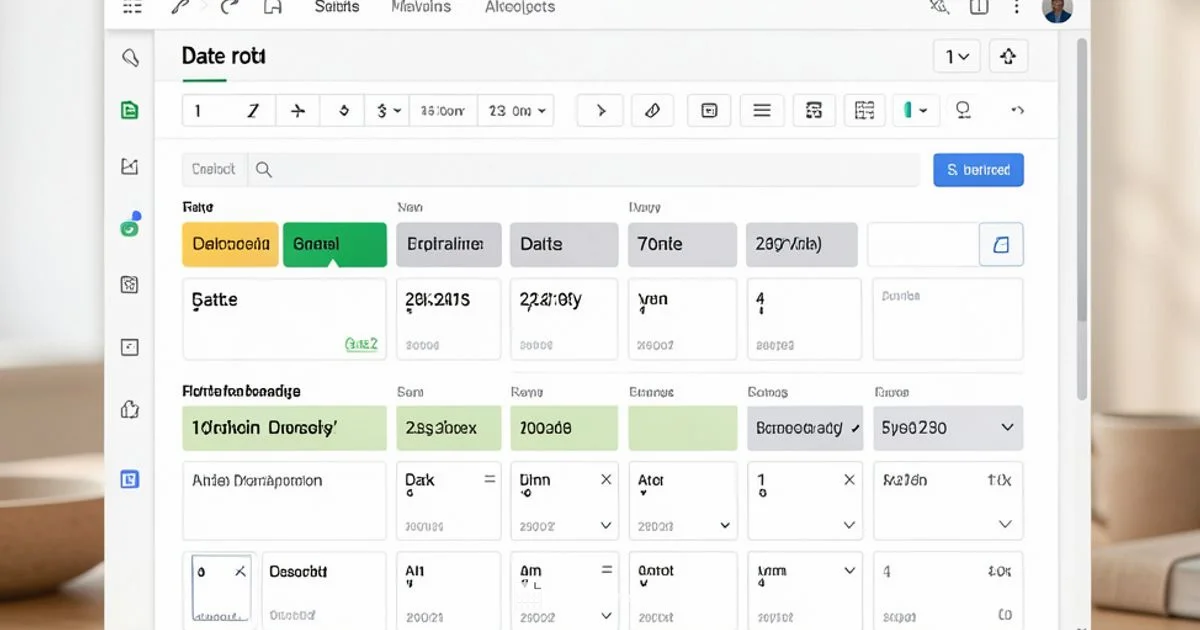Open the version number dropdown near the title
This screenshot has height=630, width=1200.
pyautogui.click(x=956, y=56)
